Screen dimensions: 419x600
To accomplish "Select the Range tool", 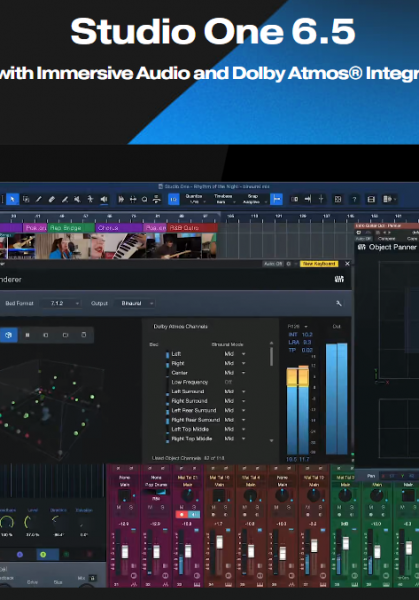I will [x=26, y=199].
